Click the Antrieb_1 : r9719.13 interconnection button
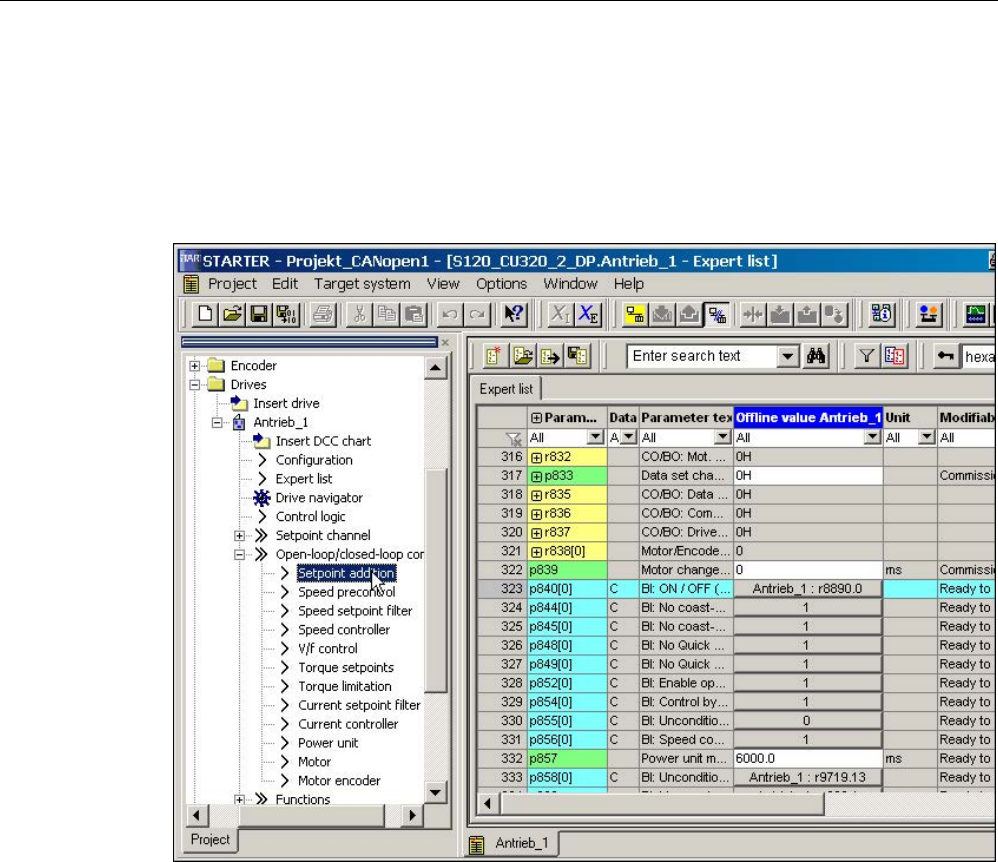Screen dimensions: 998x862 (x=807, y=777)
